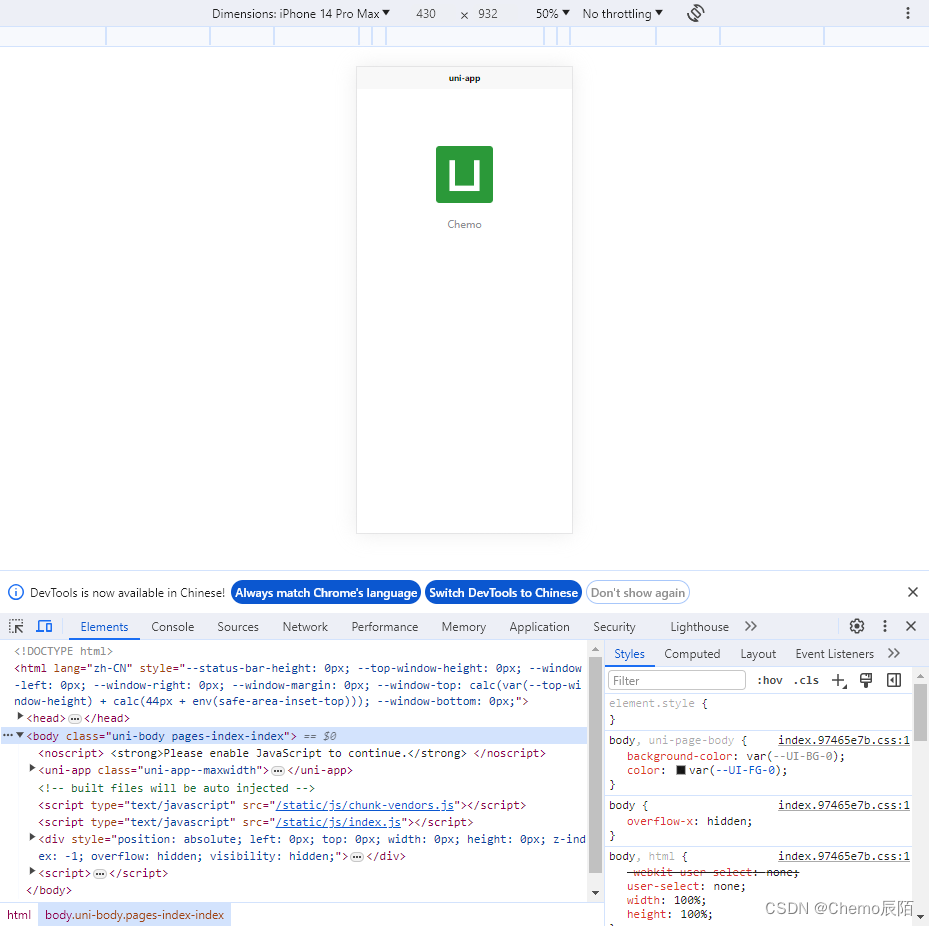Click the Filter input in Styles pane

676,679
